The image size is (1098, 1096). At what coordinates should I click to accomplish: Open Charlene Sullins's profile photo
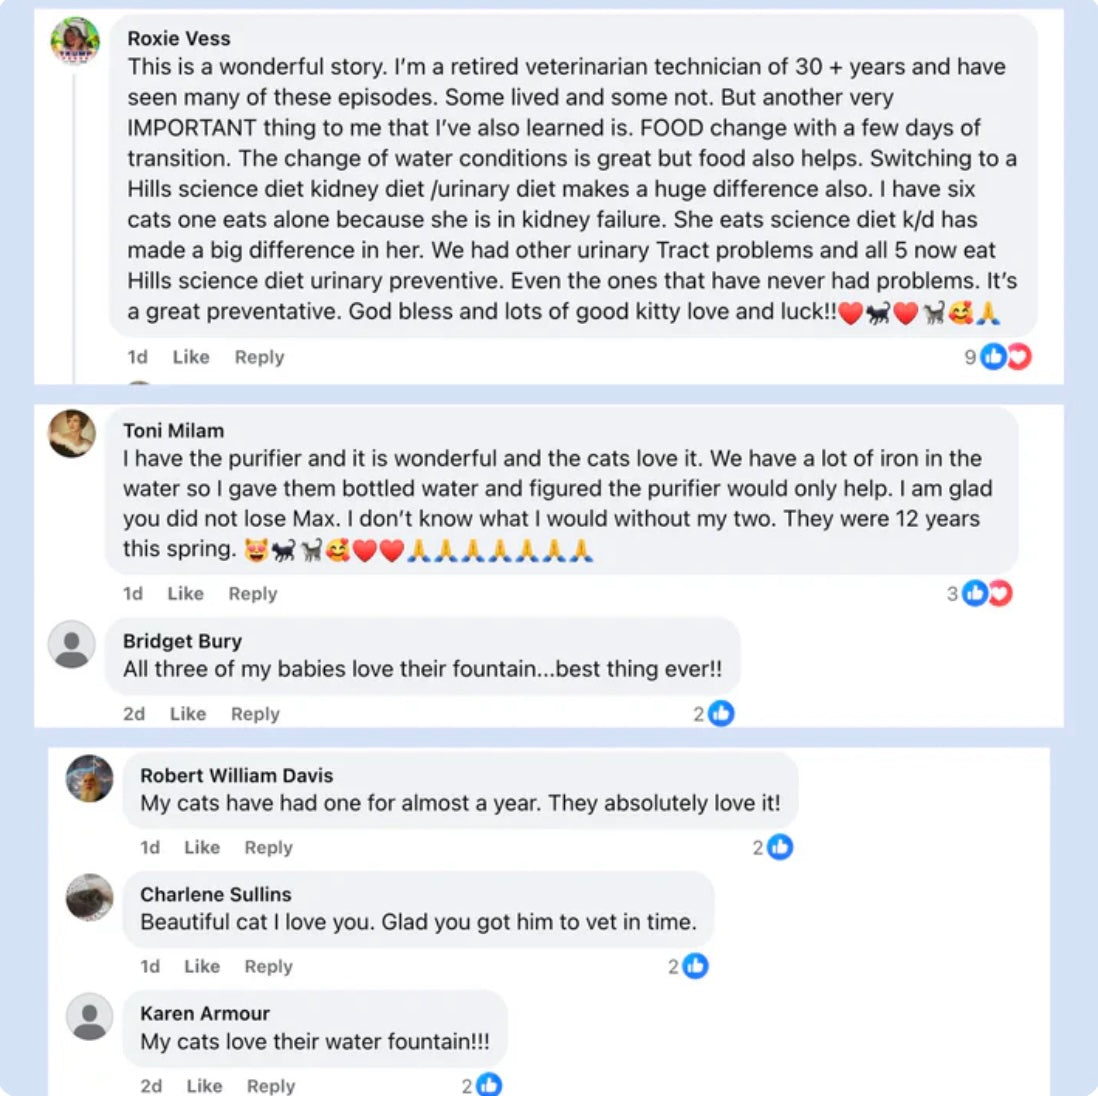[89, 897]
